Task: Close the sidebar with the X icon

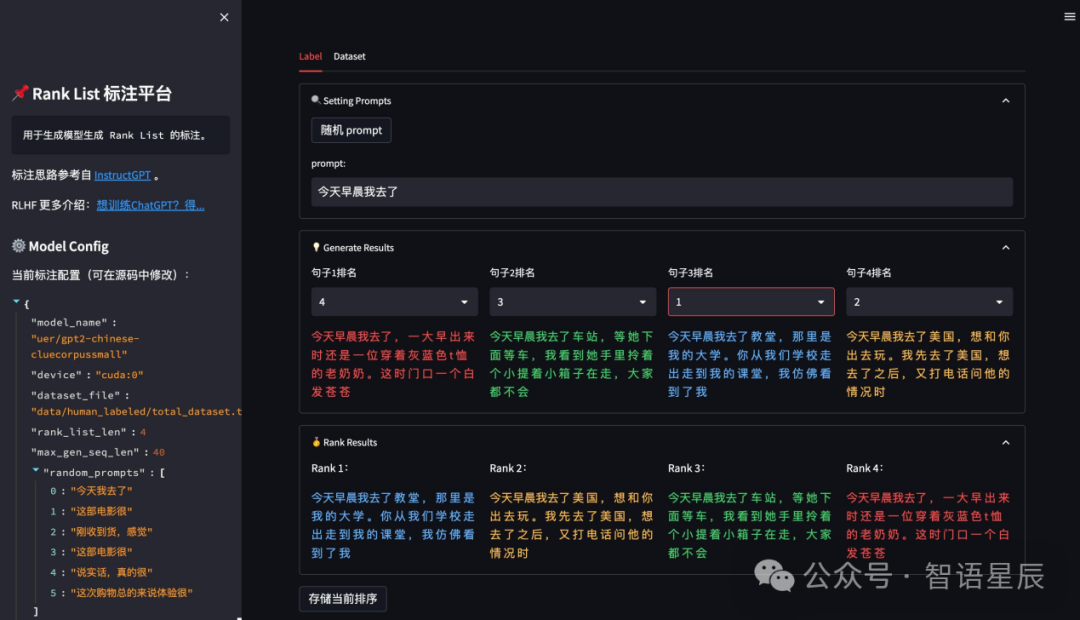Action: [x=224, y=17]
